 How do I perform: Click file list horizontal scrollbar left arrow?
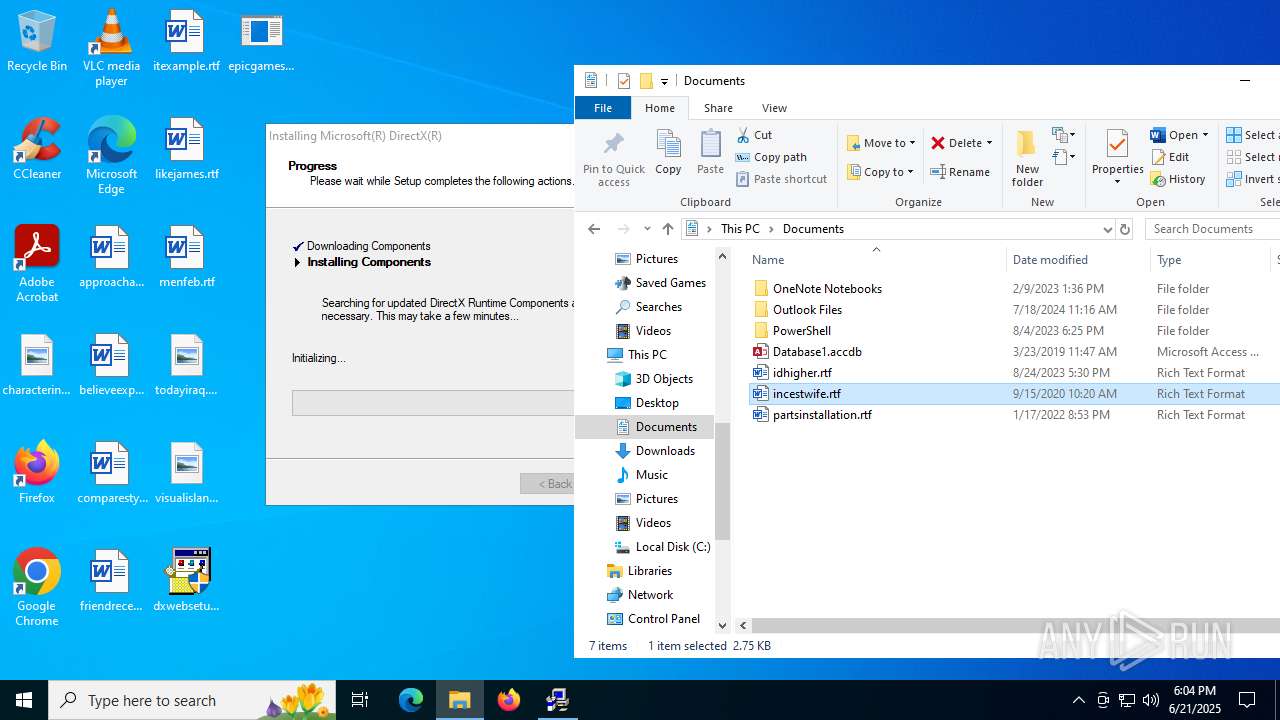point(743,625)
